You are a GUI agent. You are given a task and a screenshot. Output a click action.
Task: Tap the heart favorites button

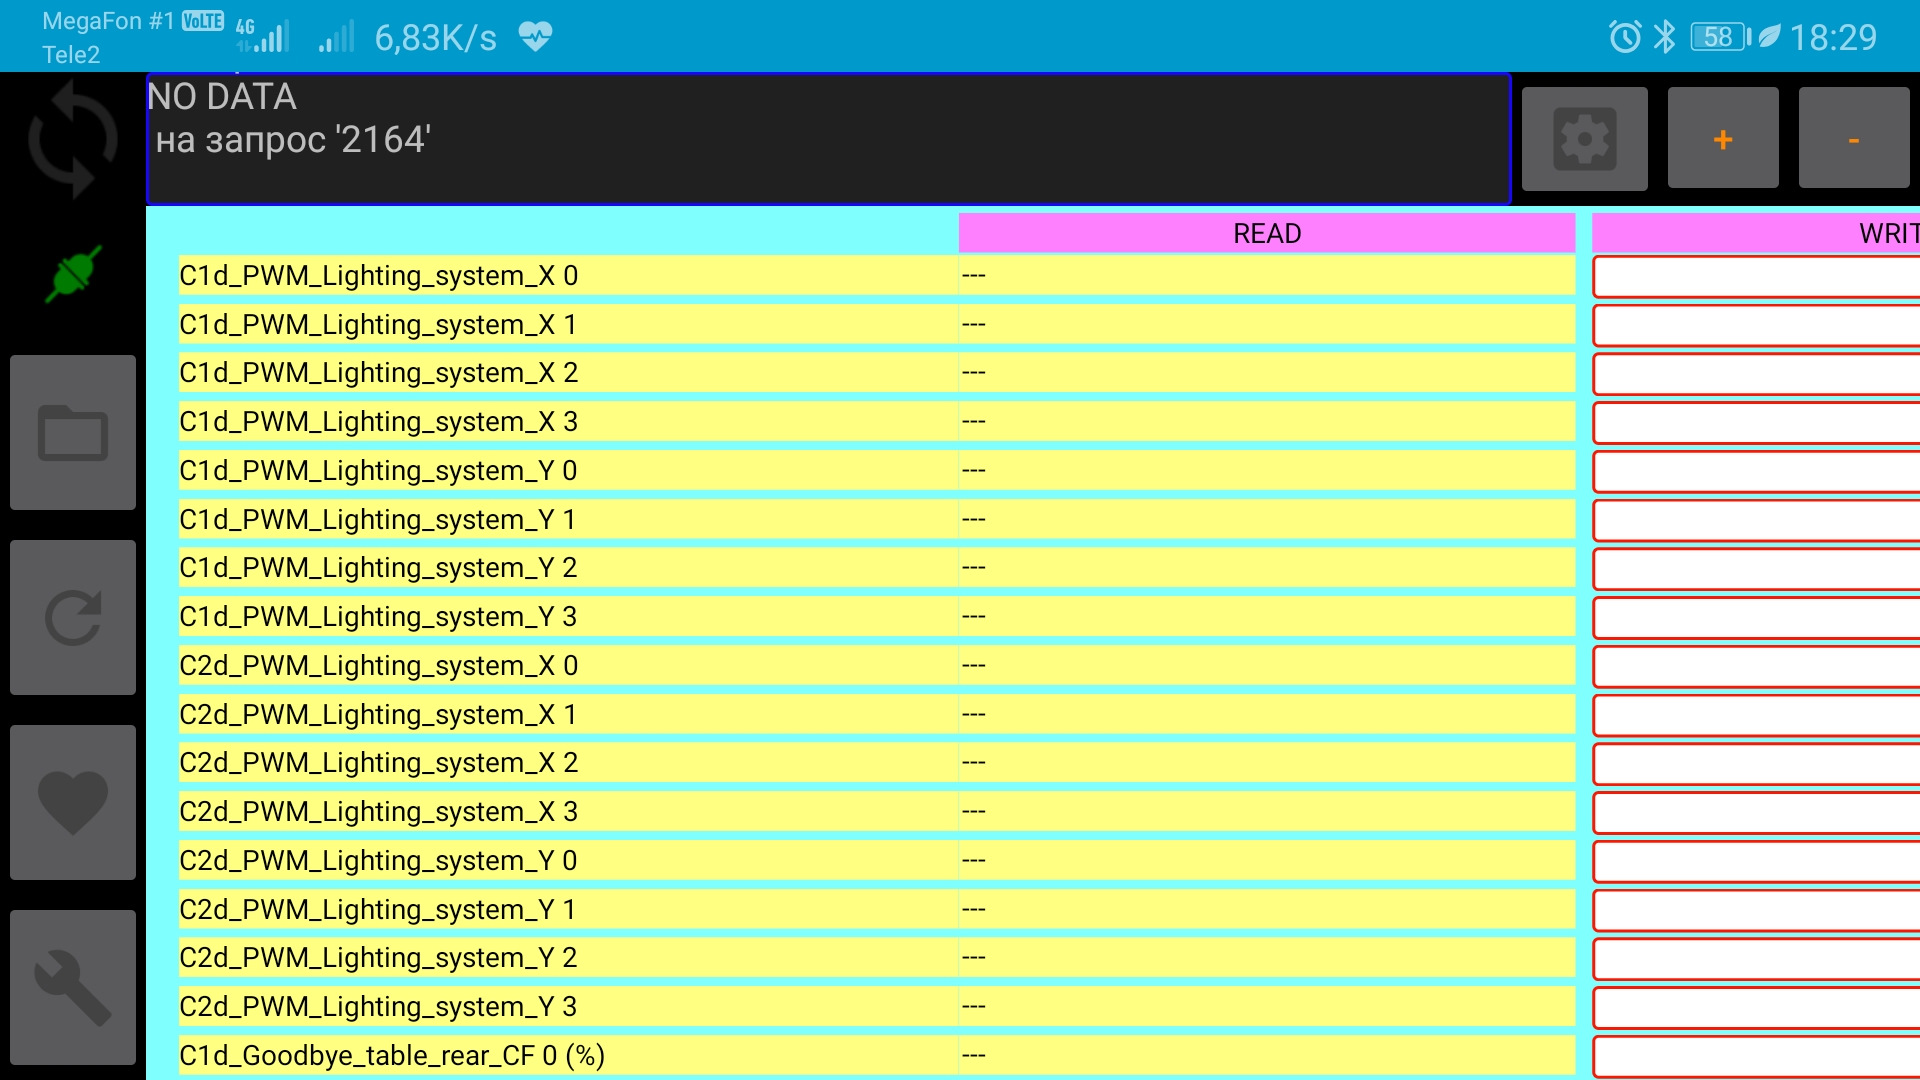(73, 802)
